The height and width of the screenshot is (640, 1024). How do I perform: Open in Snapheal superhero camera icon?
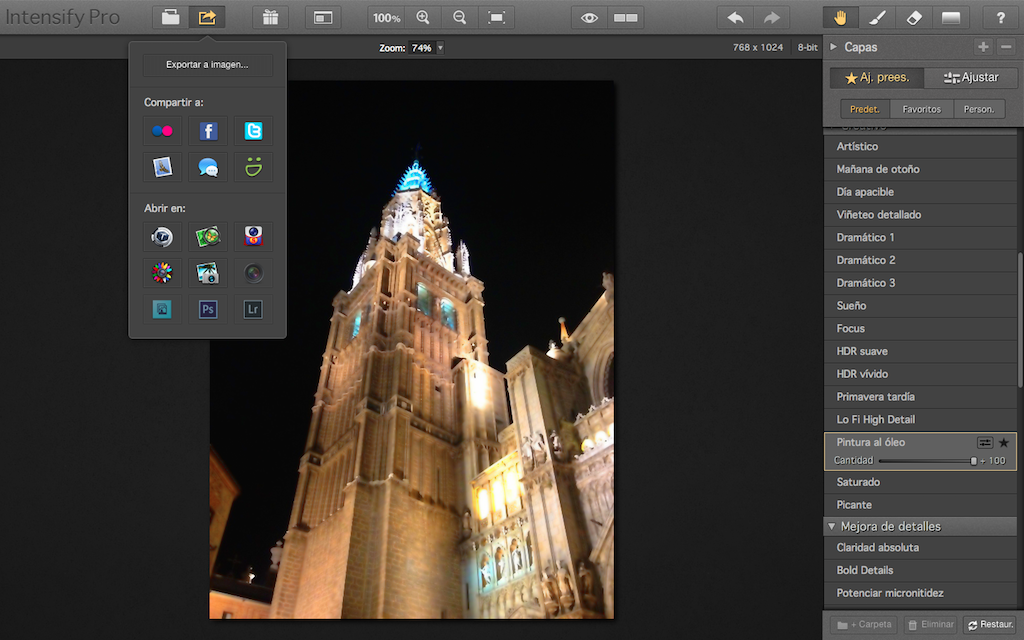pos(253,236)
